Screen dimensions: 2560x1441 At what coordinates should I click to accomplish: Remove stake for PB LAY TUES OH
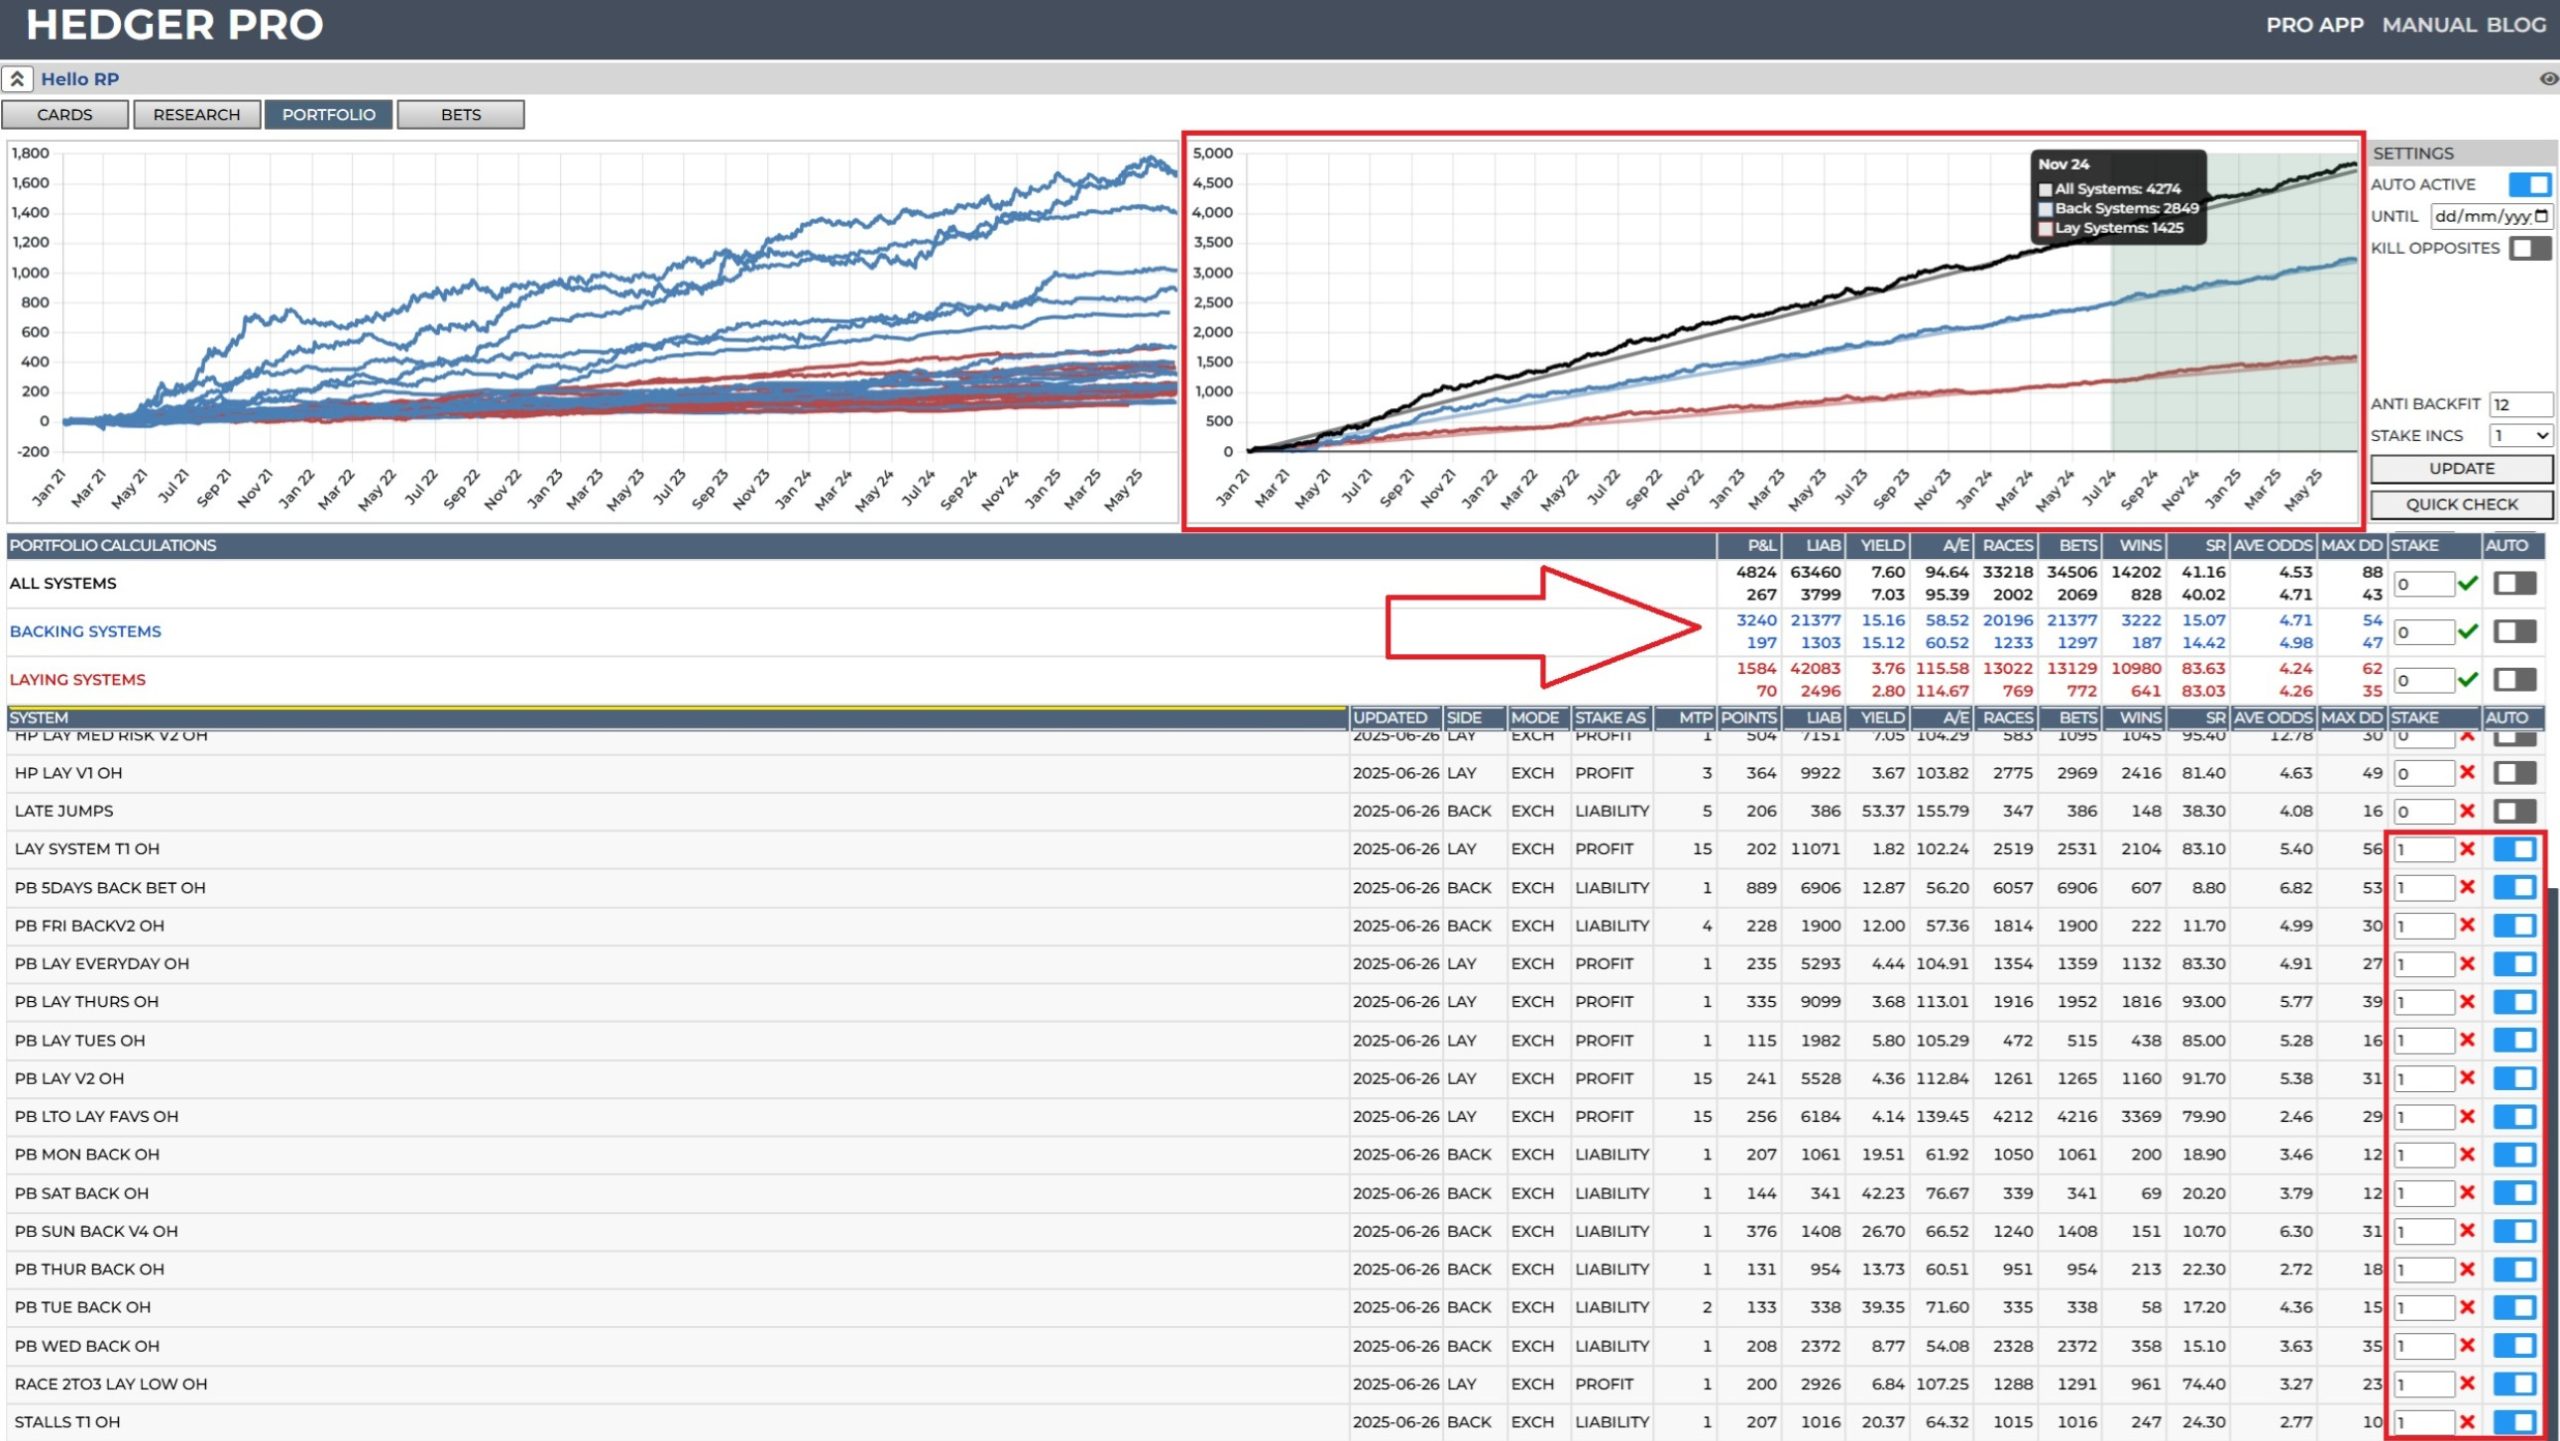click(2467, 1040)
